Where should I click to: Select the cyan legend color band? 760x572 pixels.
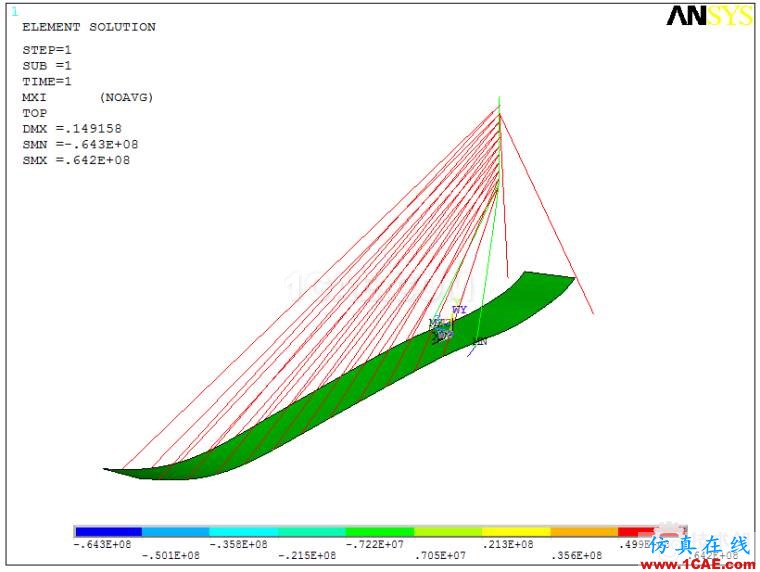[244, 532]
